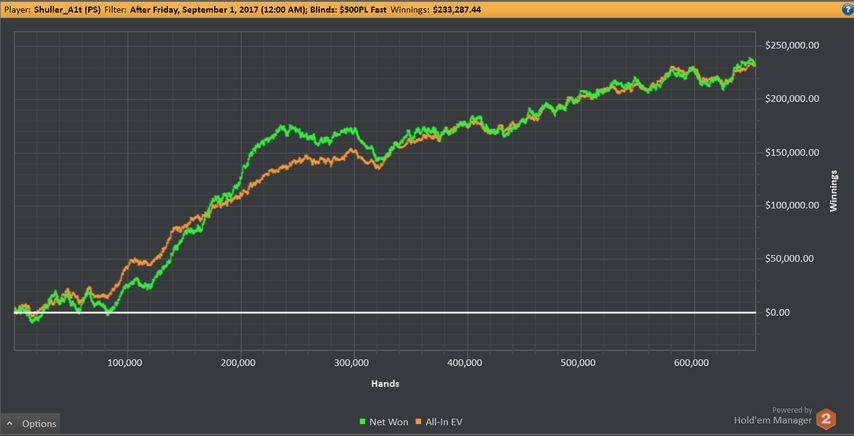Viewport: 854px width, 436px height.
Task: Click the $0.00 axis label
Action: 779,312
